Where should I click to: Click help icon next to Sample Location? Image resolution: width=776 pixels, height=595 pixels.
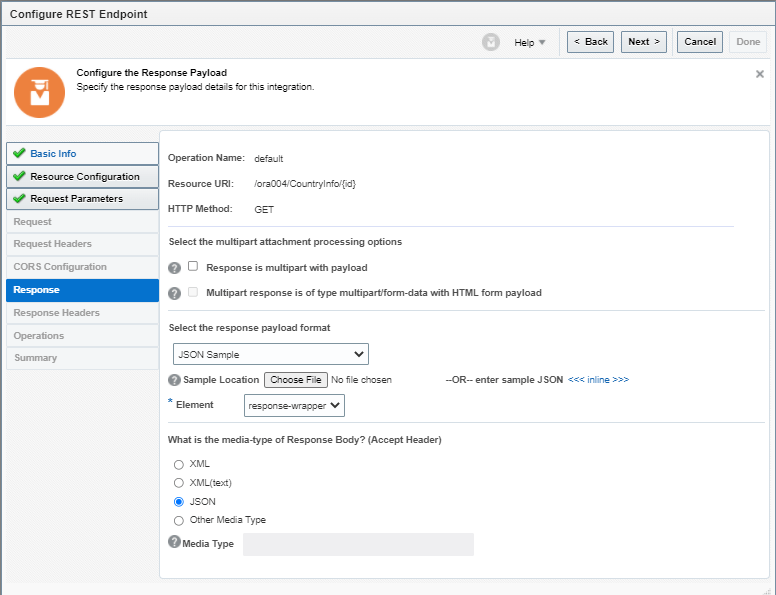coord(174,380)
